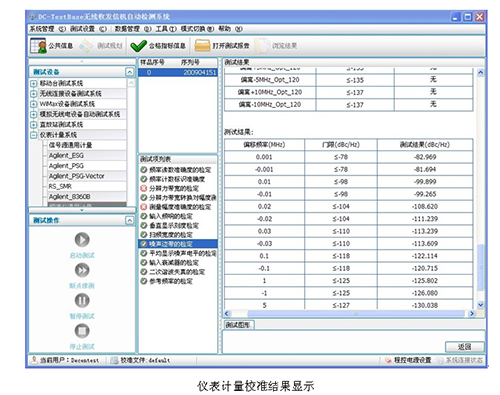Click the 系统连接状态 status bar indicator

coord(460,360)
